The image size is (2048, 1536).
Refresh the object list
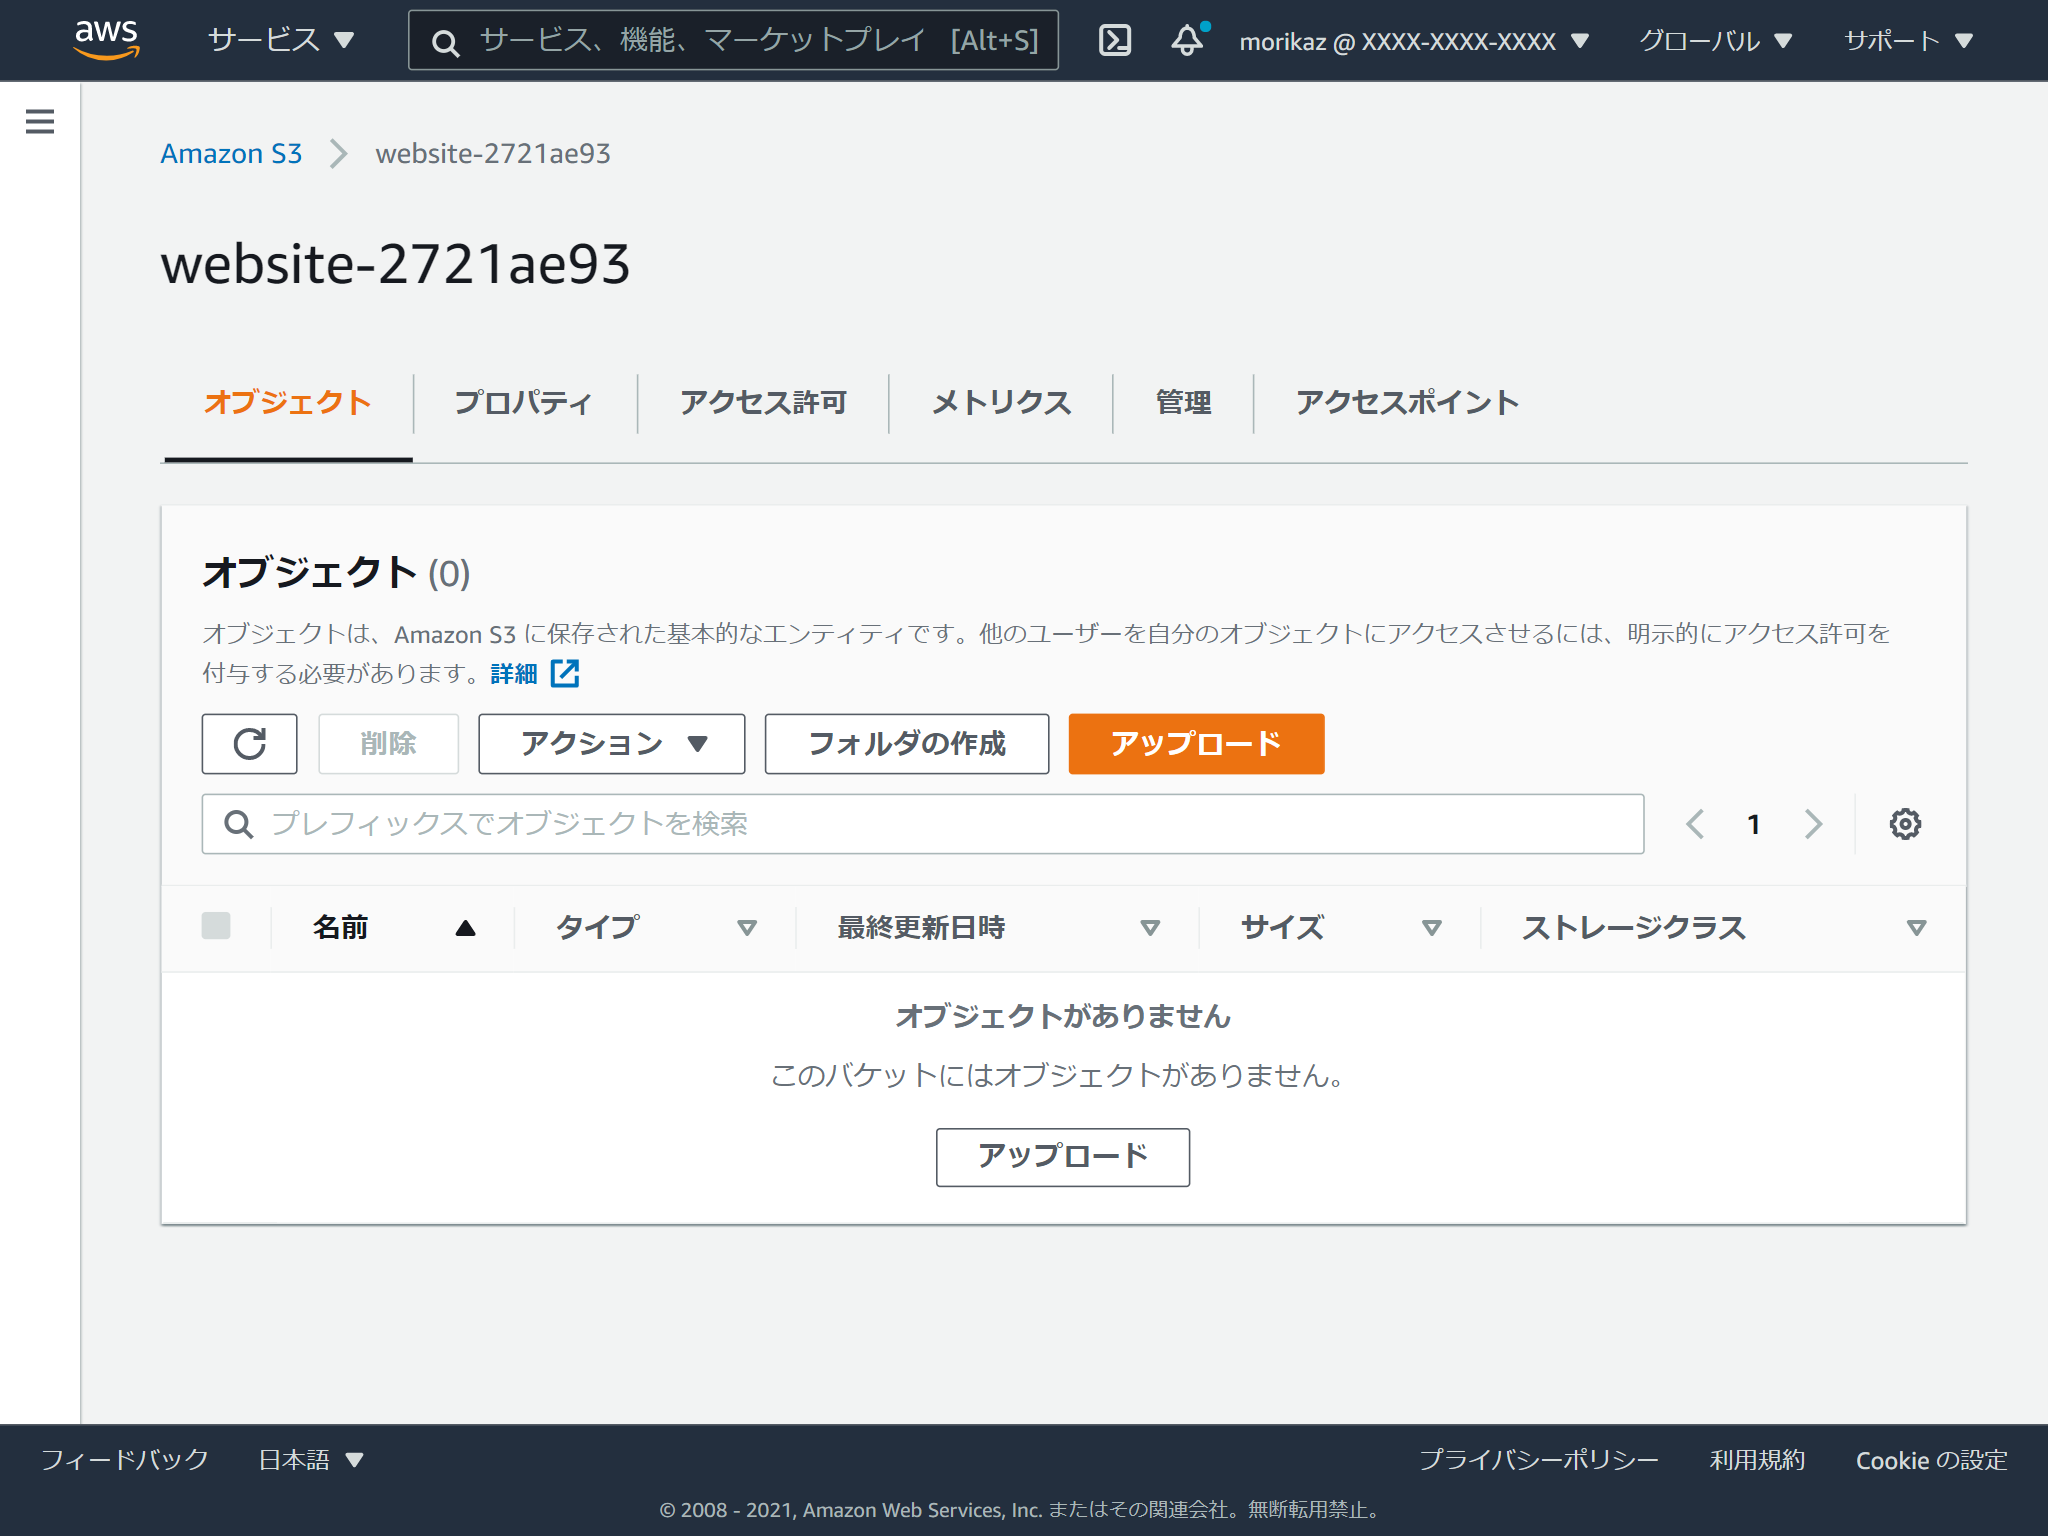coord(249,743)
